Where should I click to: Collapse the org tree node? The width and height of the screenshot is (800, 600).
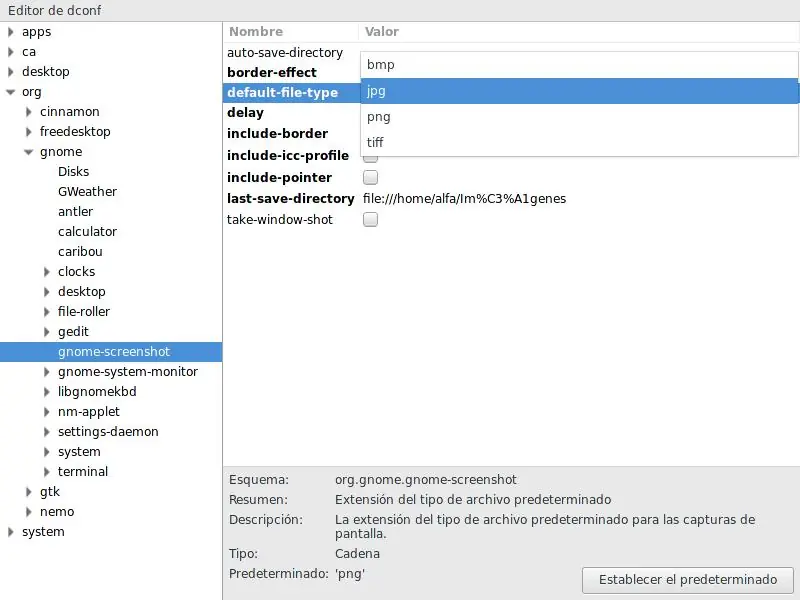(x=11, y=92)
